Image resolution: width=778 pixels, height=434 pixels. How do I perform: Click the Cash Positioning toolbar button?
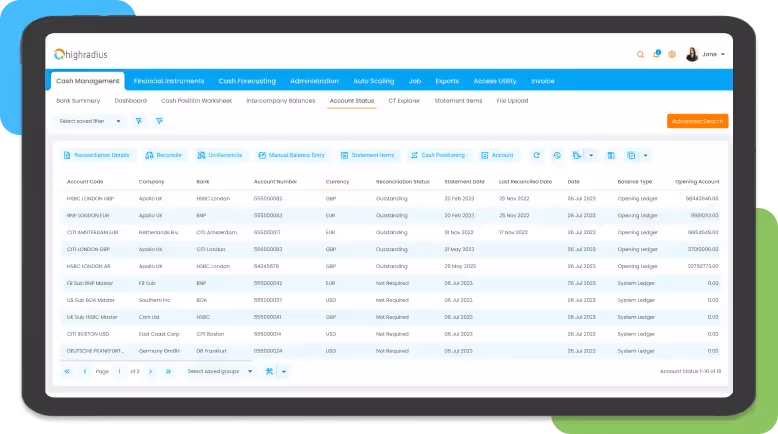439,155
